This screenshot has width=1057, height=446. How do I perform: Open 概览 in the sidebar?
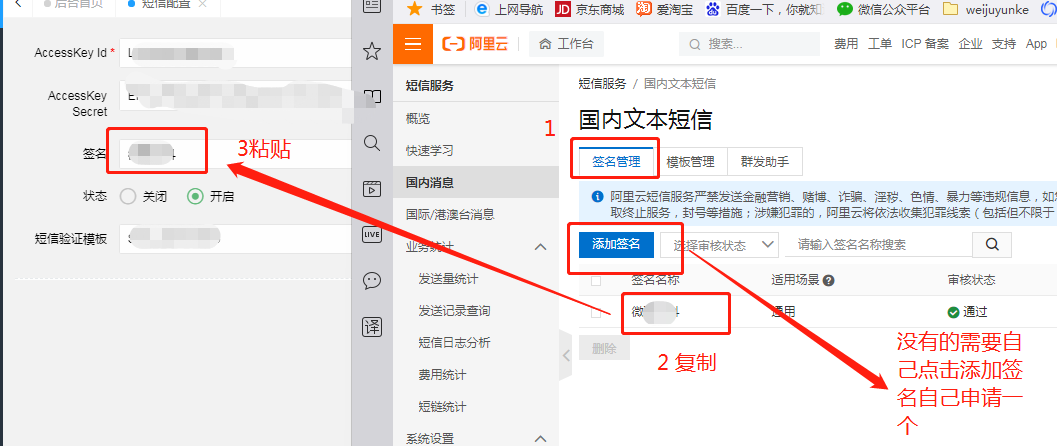(x=418, y=119)
